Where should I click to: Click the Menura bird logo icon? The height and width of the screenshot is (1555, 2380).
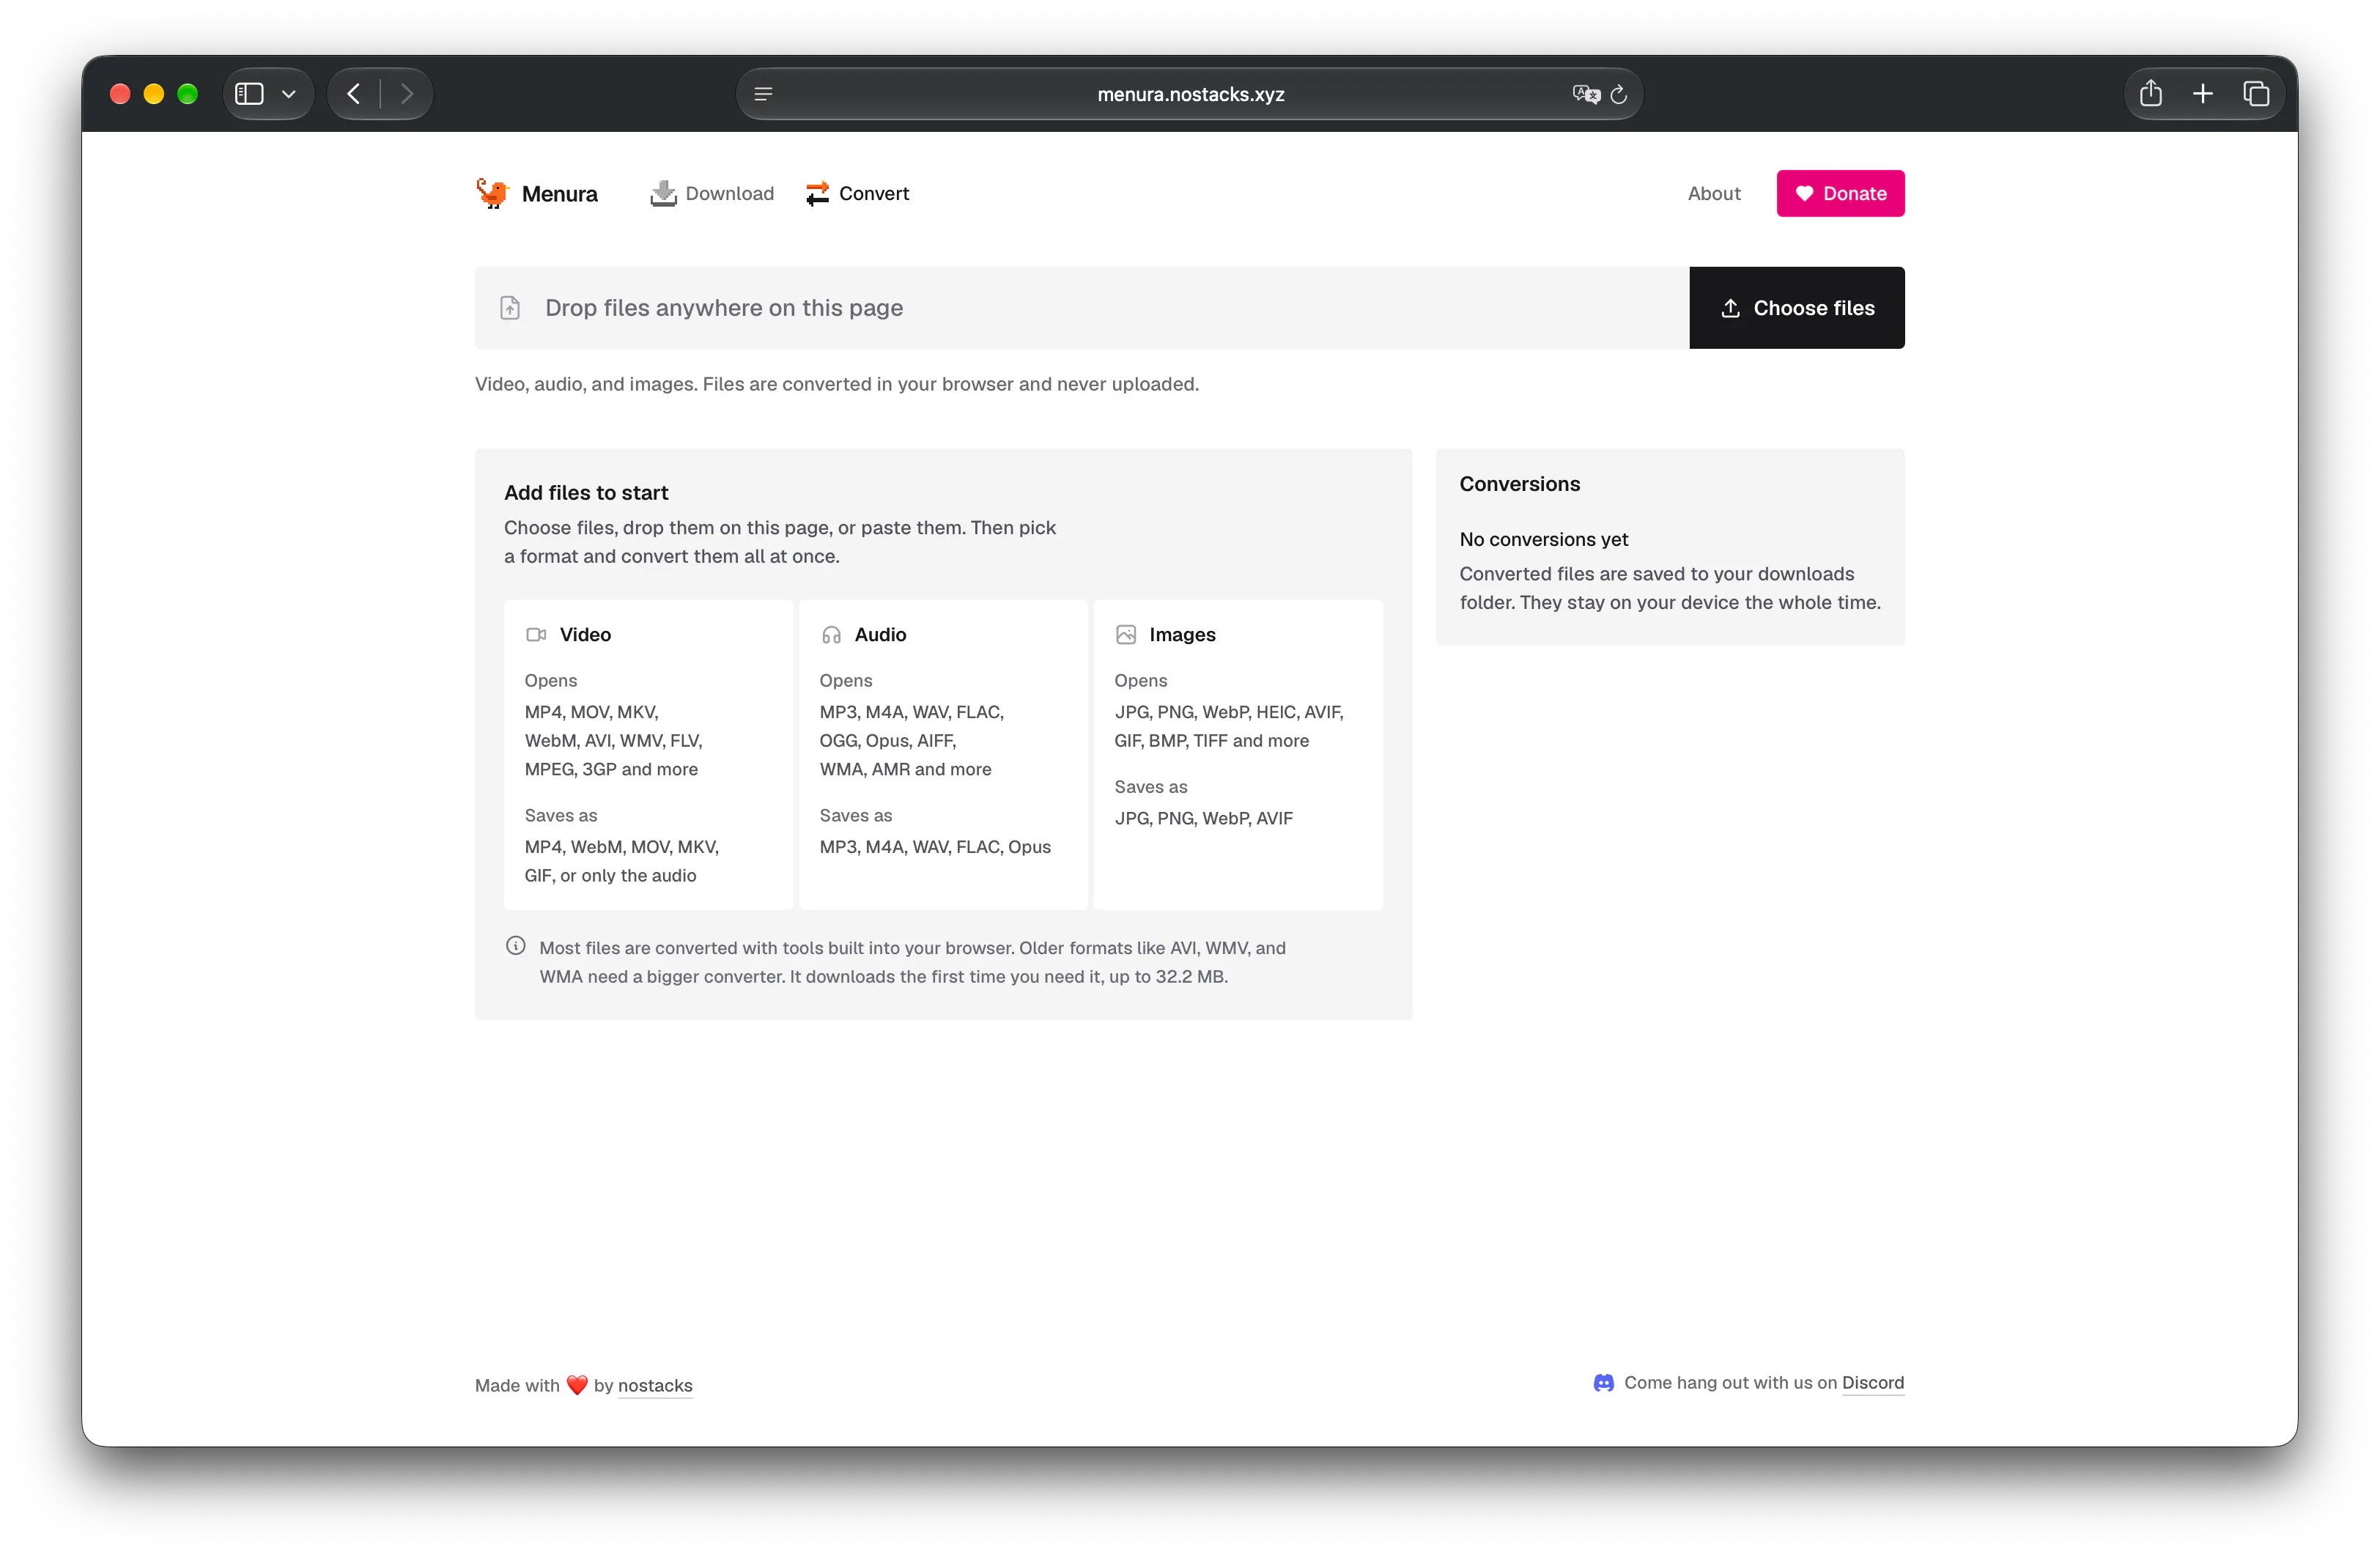(492, 193)
